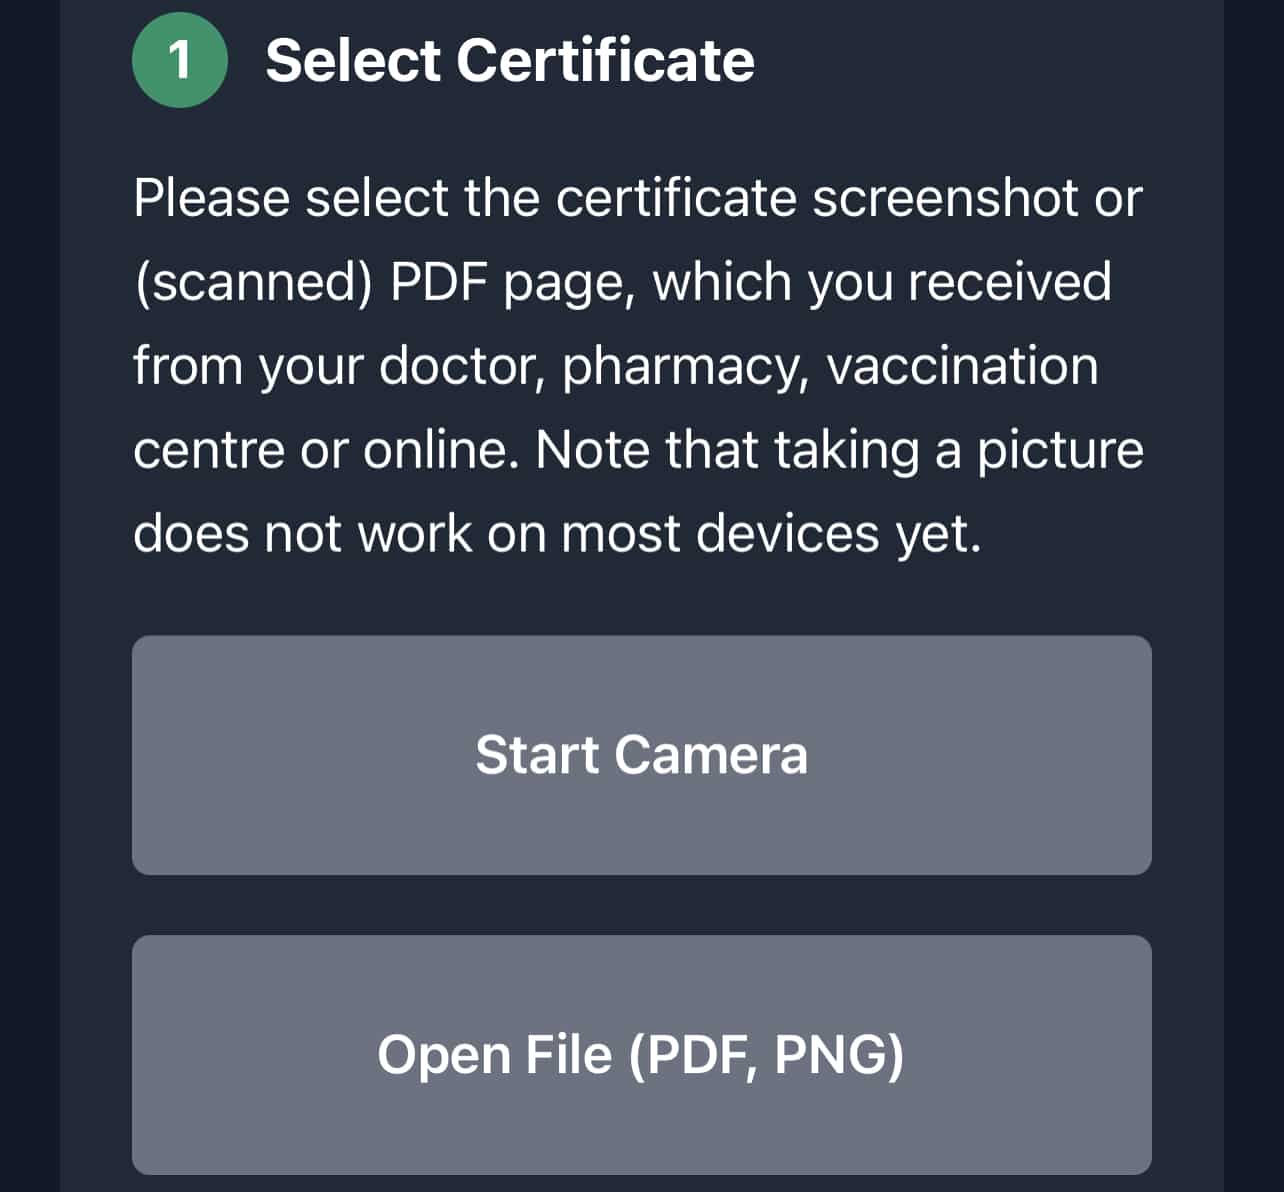Click the word "picture" in the instructions
This screenshot has width=1284, height=1192.
point(1060,450)
